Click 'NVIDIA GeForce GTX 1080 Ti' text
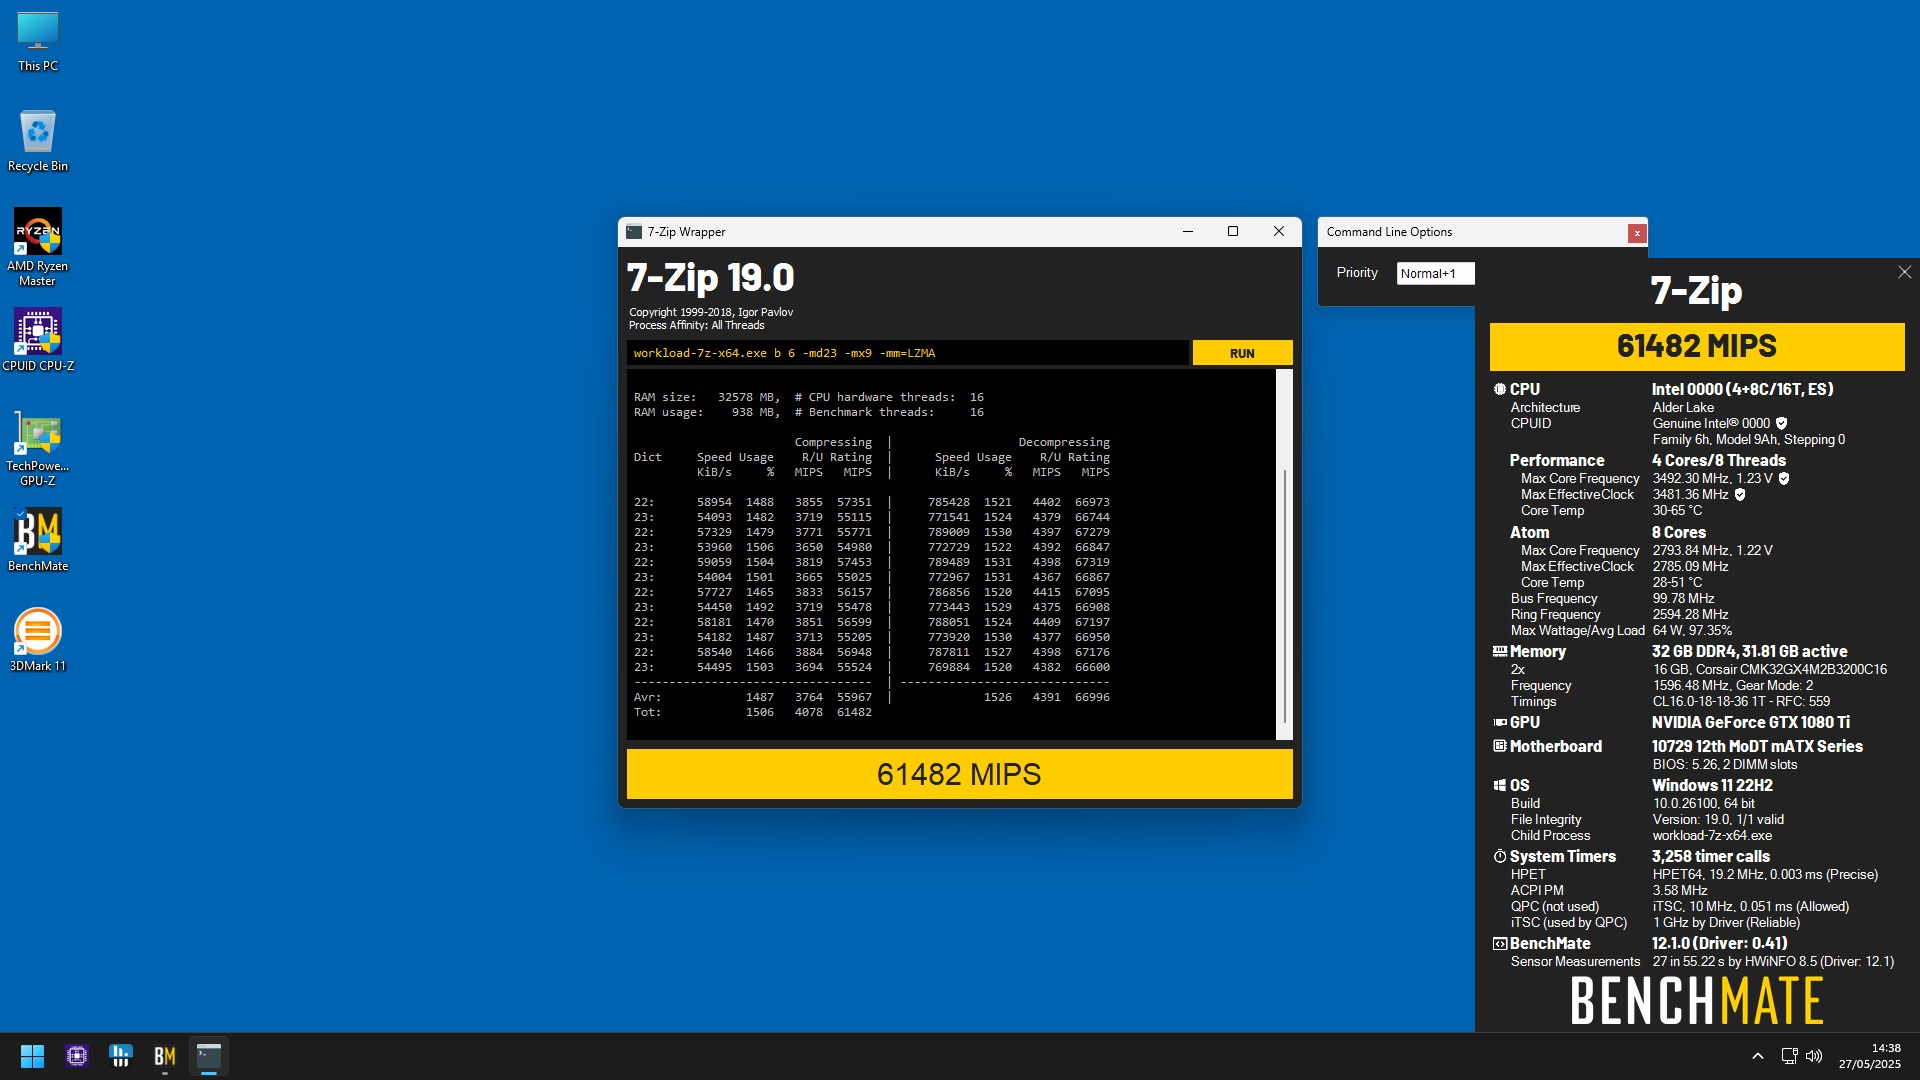The image size is (1920, 1080). pos(1750,723)
